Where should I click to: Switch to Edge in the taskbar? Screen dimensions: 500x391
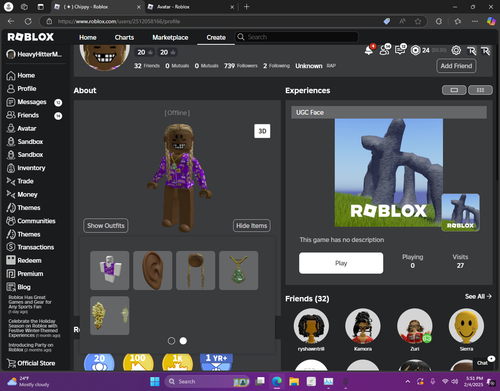[277, 381]
